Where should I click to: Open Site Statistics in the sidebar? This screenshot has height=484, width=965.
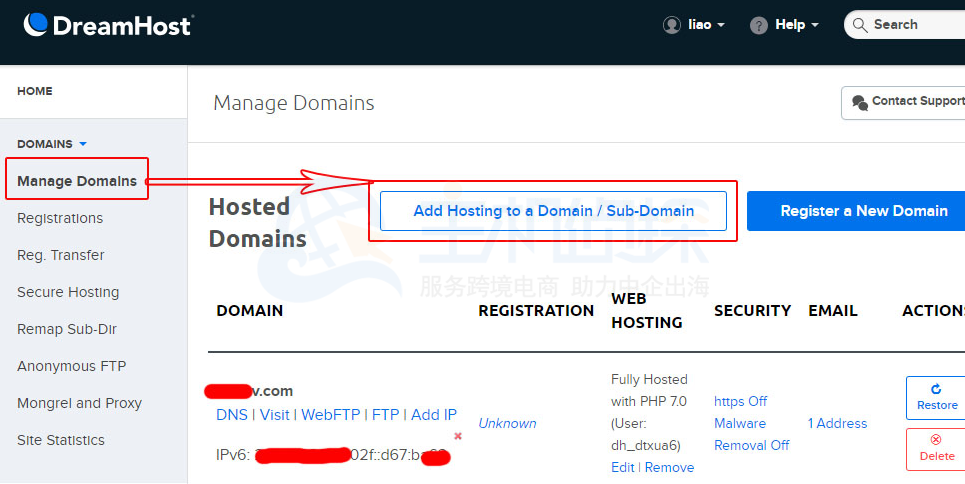click(61, 440)
